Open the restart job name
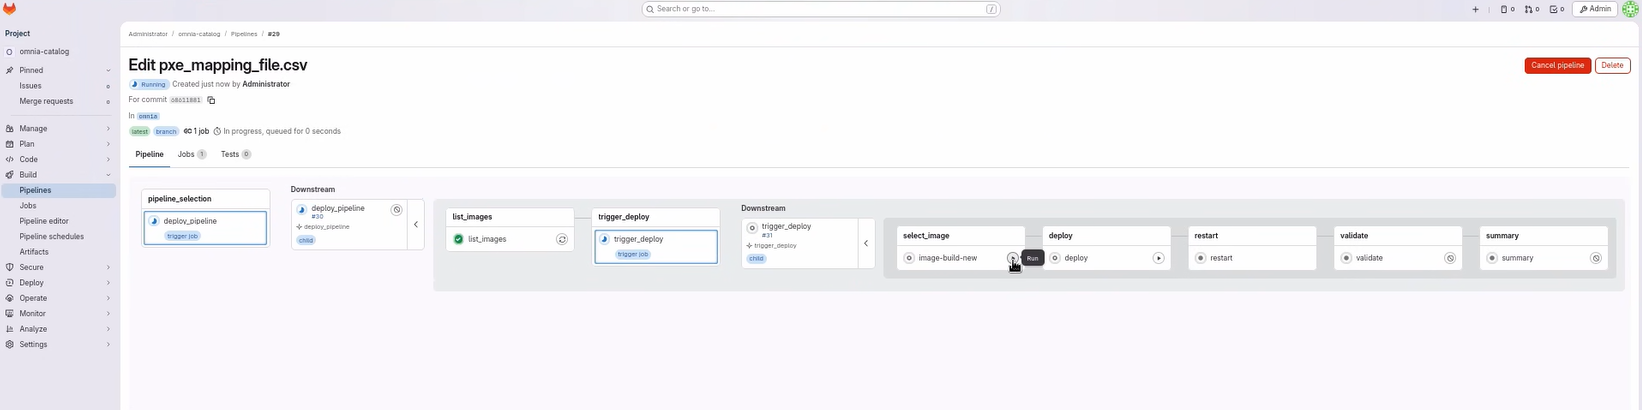Image resolution: width=1642 pixels, height=410 pixels. click(1221, 258)
